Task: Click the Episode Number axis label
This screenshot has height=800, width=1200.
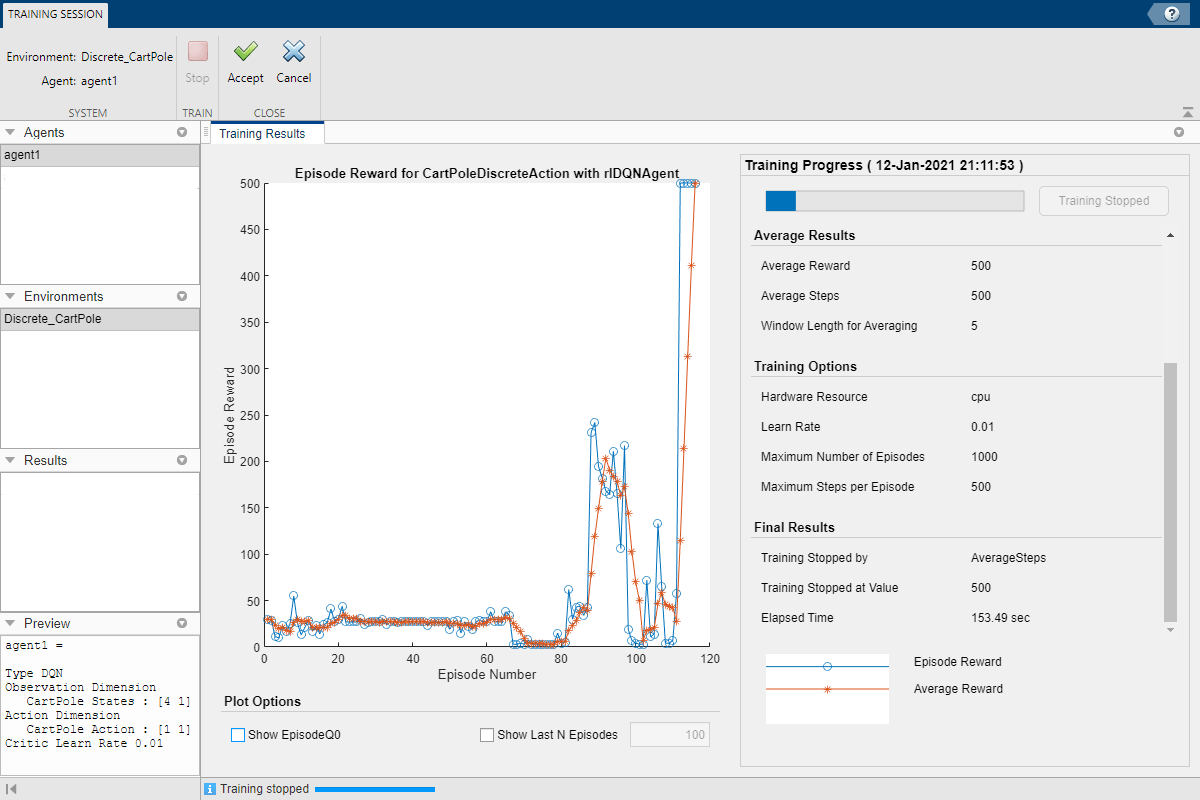Action: [x=487, y=674]
